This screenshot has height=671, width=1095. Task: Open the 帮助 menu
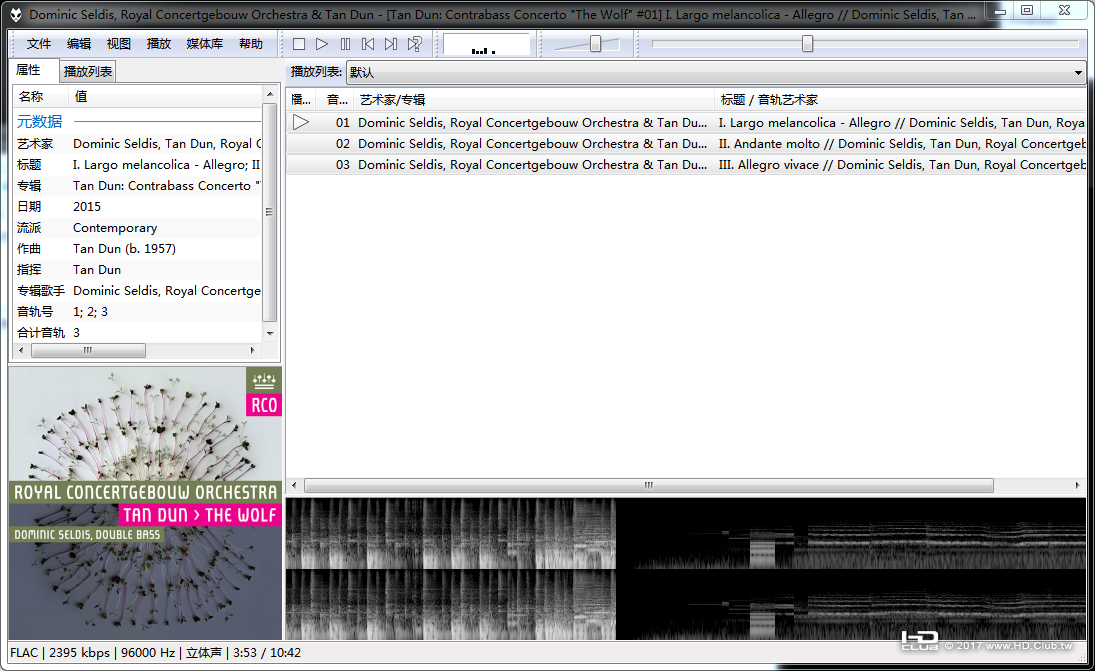251,44
